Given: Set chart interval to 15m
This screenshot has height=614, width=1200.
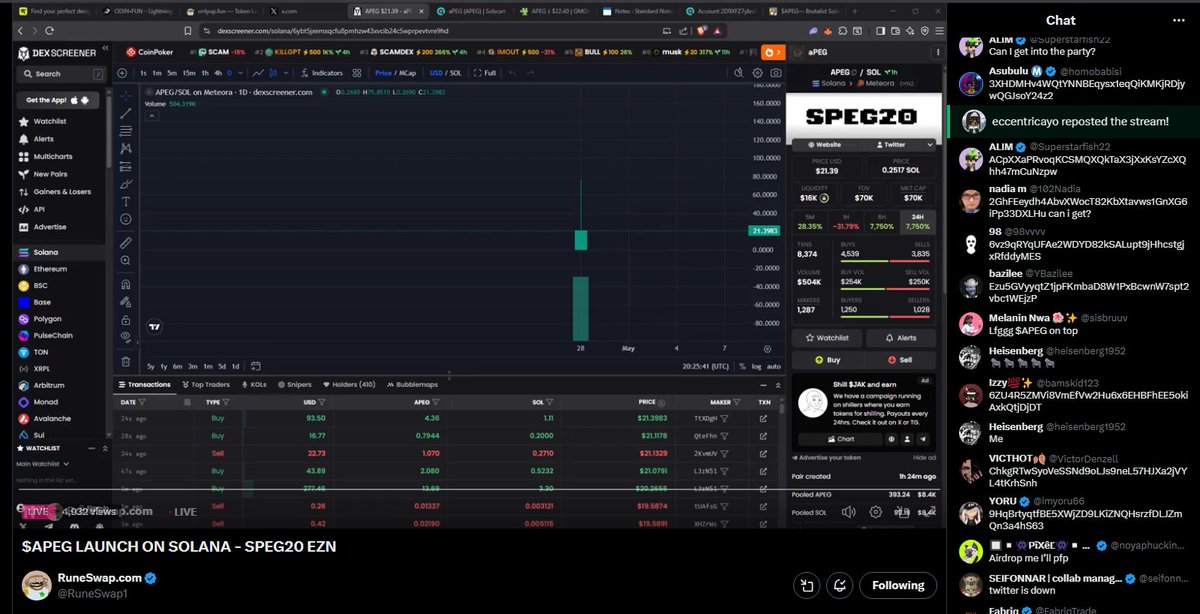Looking at the screenshot, I should 189,73.
